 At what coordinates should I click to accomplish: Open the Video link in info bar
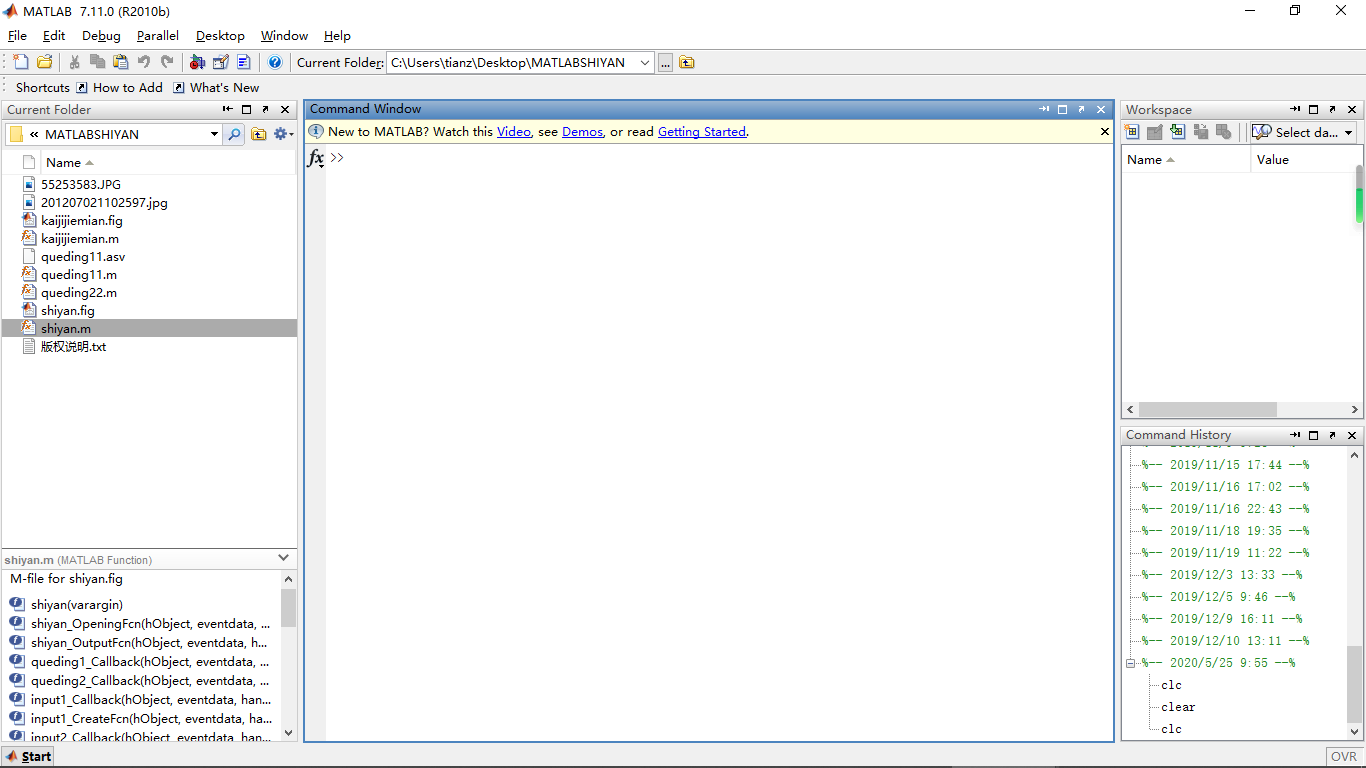pyautogui.click(x=514, y=131)
